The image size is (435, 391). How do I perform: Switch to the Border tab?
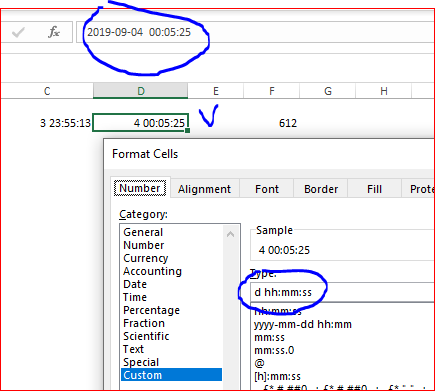click(321, 189)
